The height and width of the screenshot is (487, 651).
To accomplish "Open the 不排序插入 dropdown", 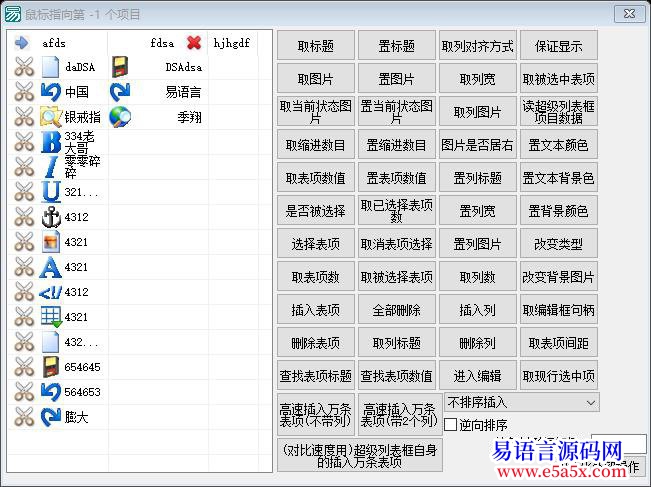I will [521, 402].
